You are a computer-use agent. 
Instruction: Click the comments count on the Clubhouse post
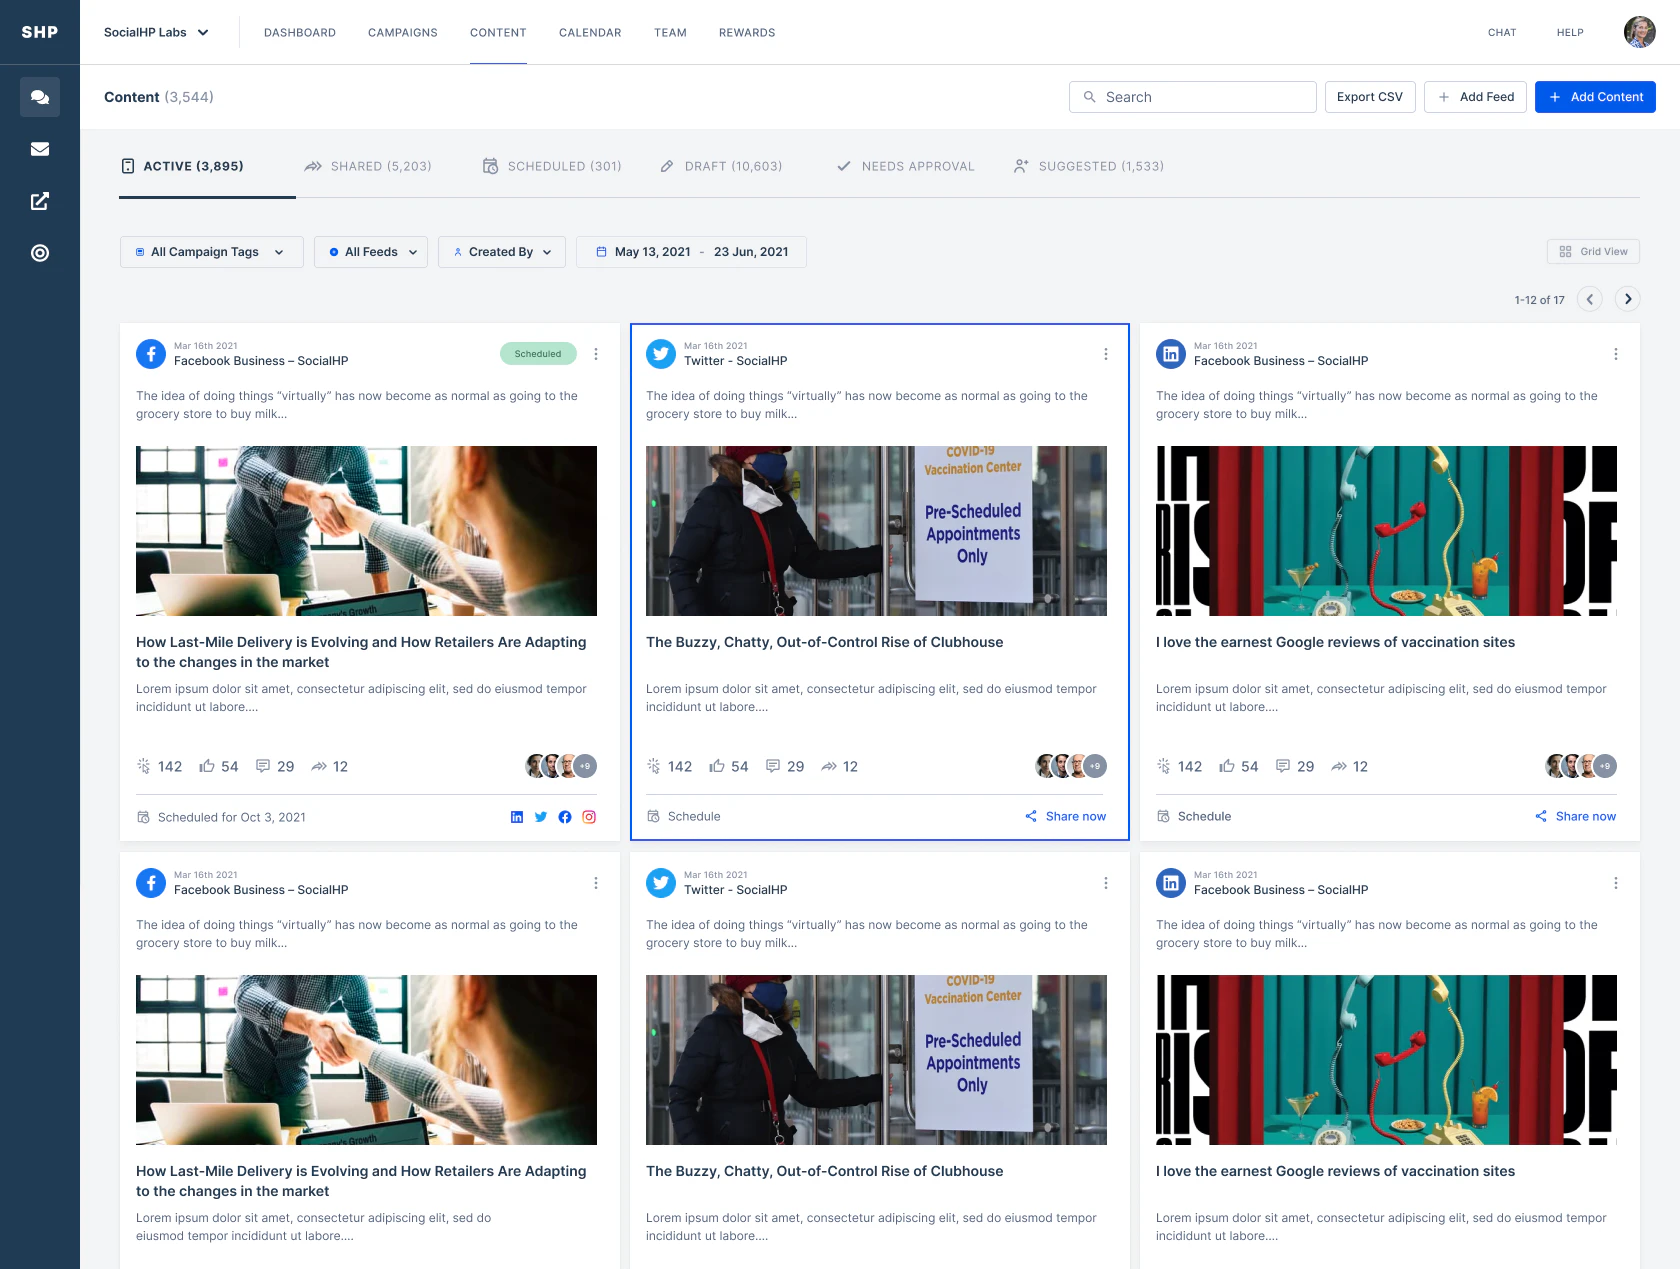tap(785, 766)
